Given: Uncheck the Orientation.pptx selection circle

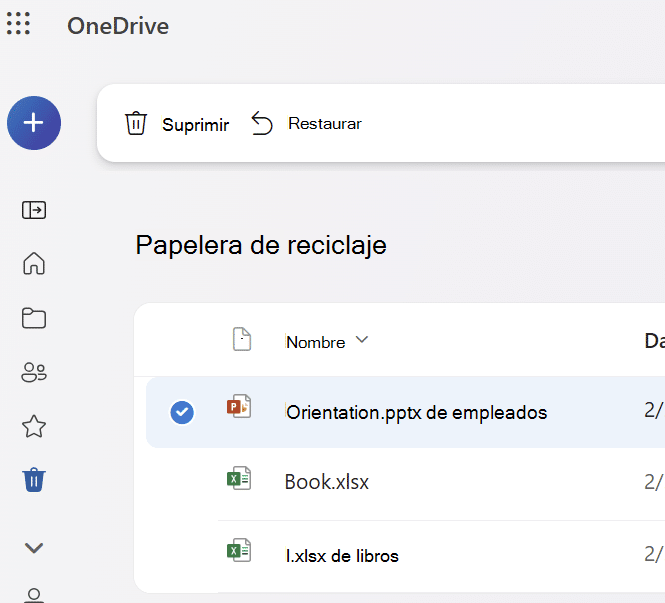Looking at the screenshot, I should pyautogui.click(x=182, y=412).
